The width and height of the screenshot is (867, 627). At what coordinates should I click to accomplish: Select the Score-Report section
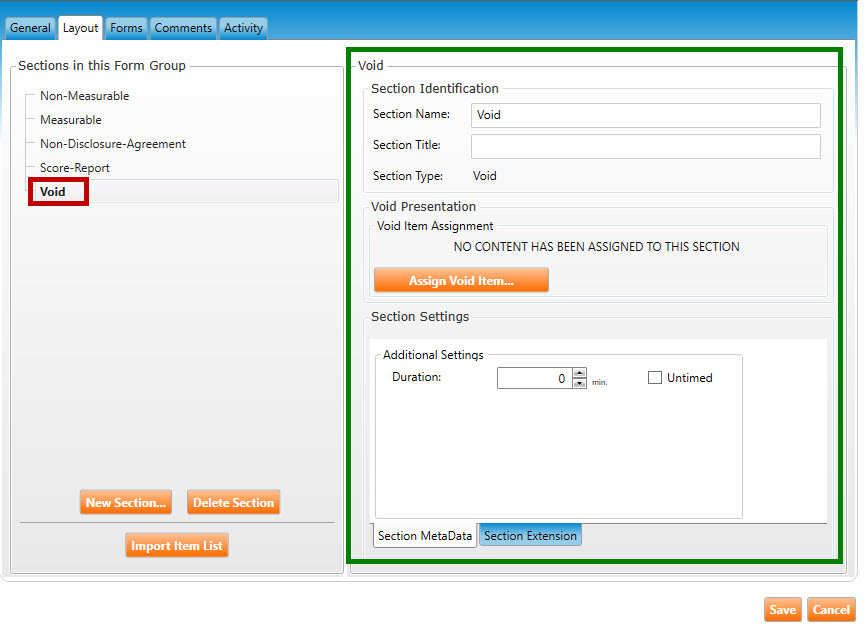74,168
